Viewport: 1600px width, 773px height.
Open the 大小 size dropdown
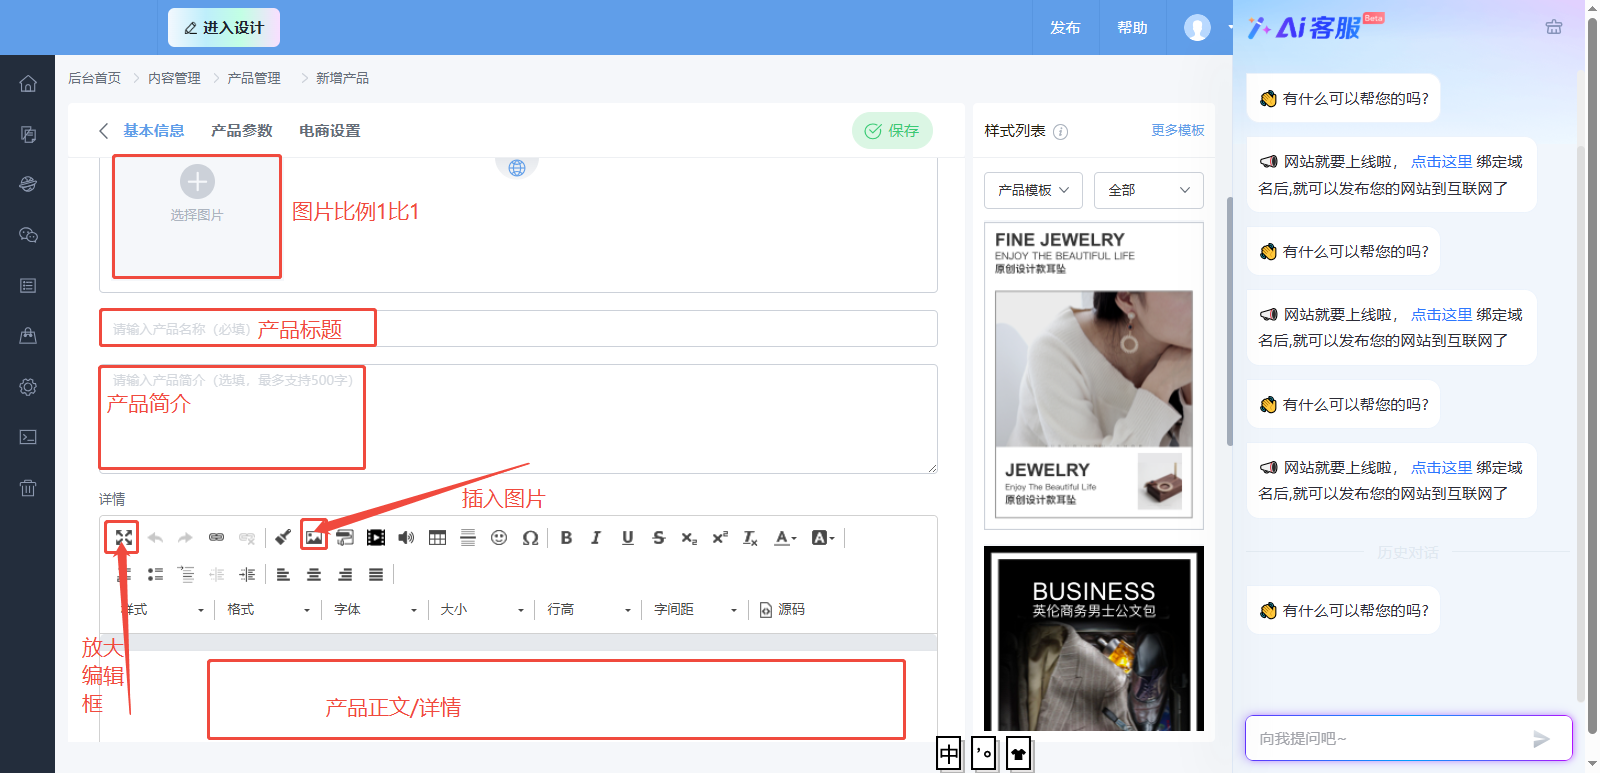tap(483, 609)
